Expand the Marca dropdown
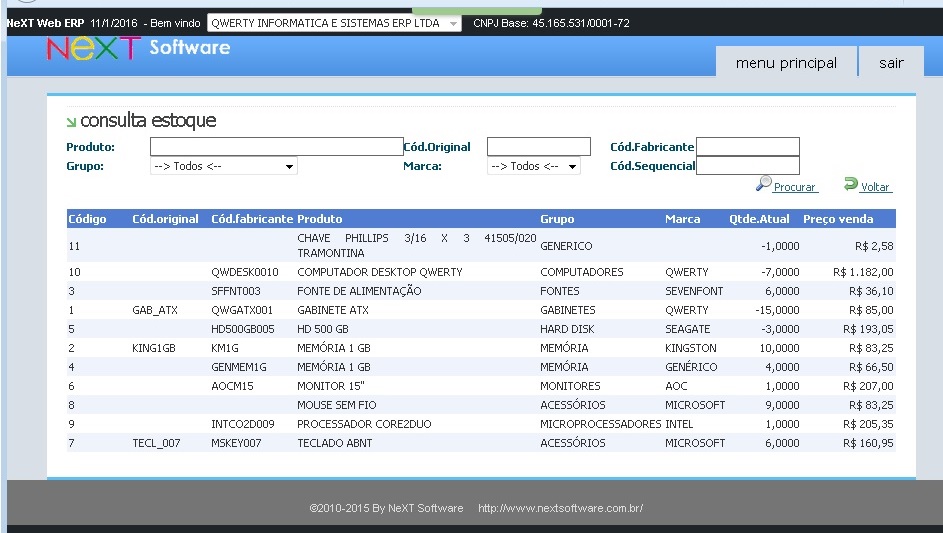 point(533,166)
